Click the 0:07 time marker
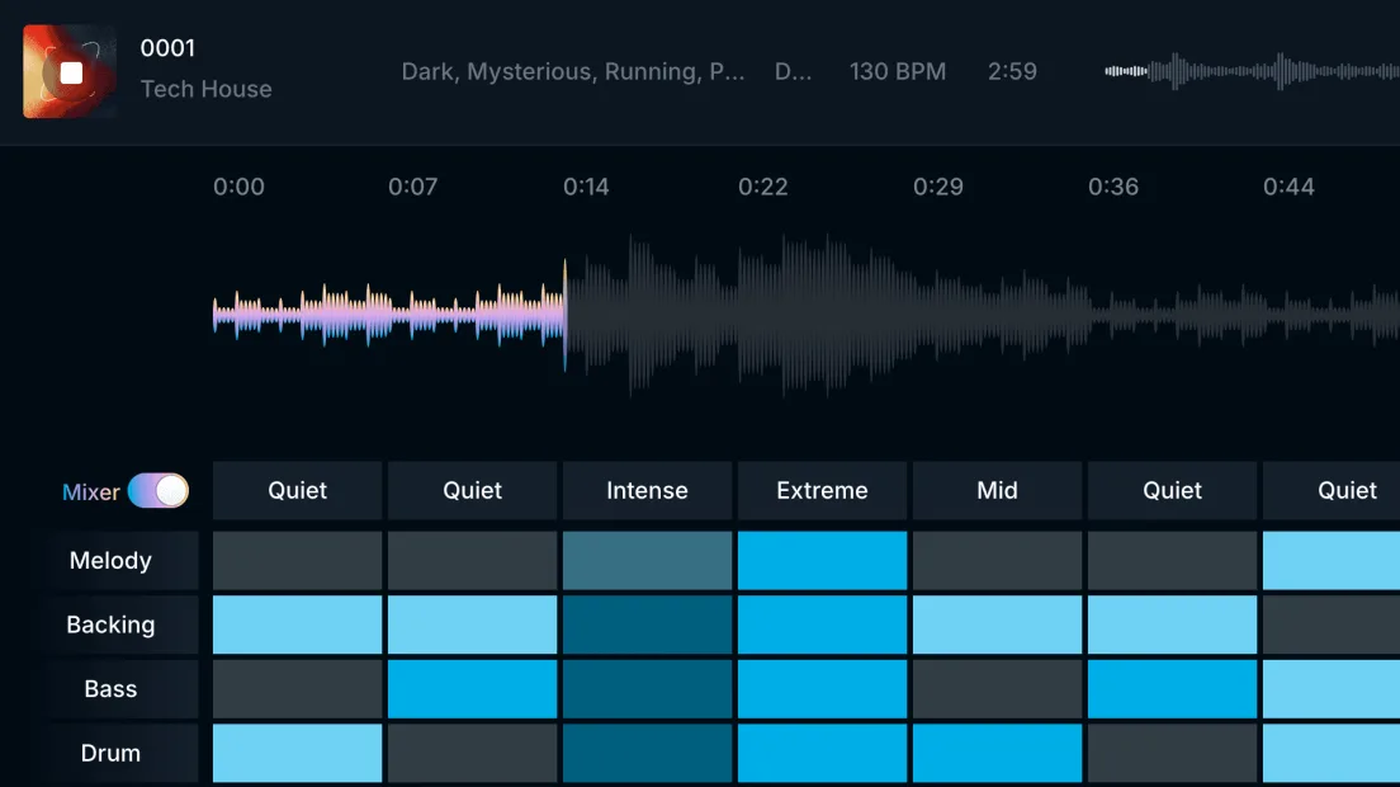 pyautogui.click(x=413, y=187)
